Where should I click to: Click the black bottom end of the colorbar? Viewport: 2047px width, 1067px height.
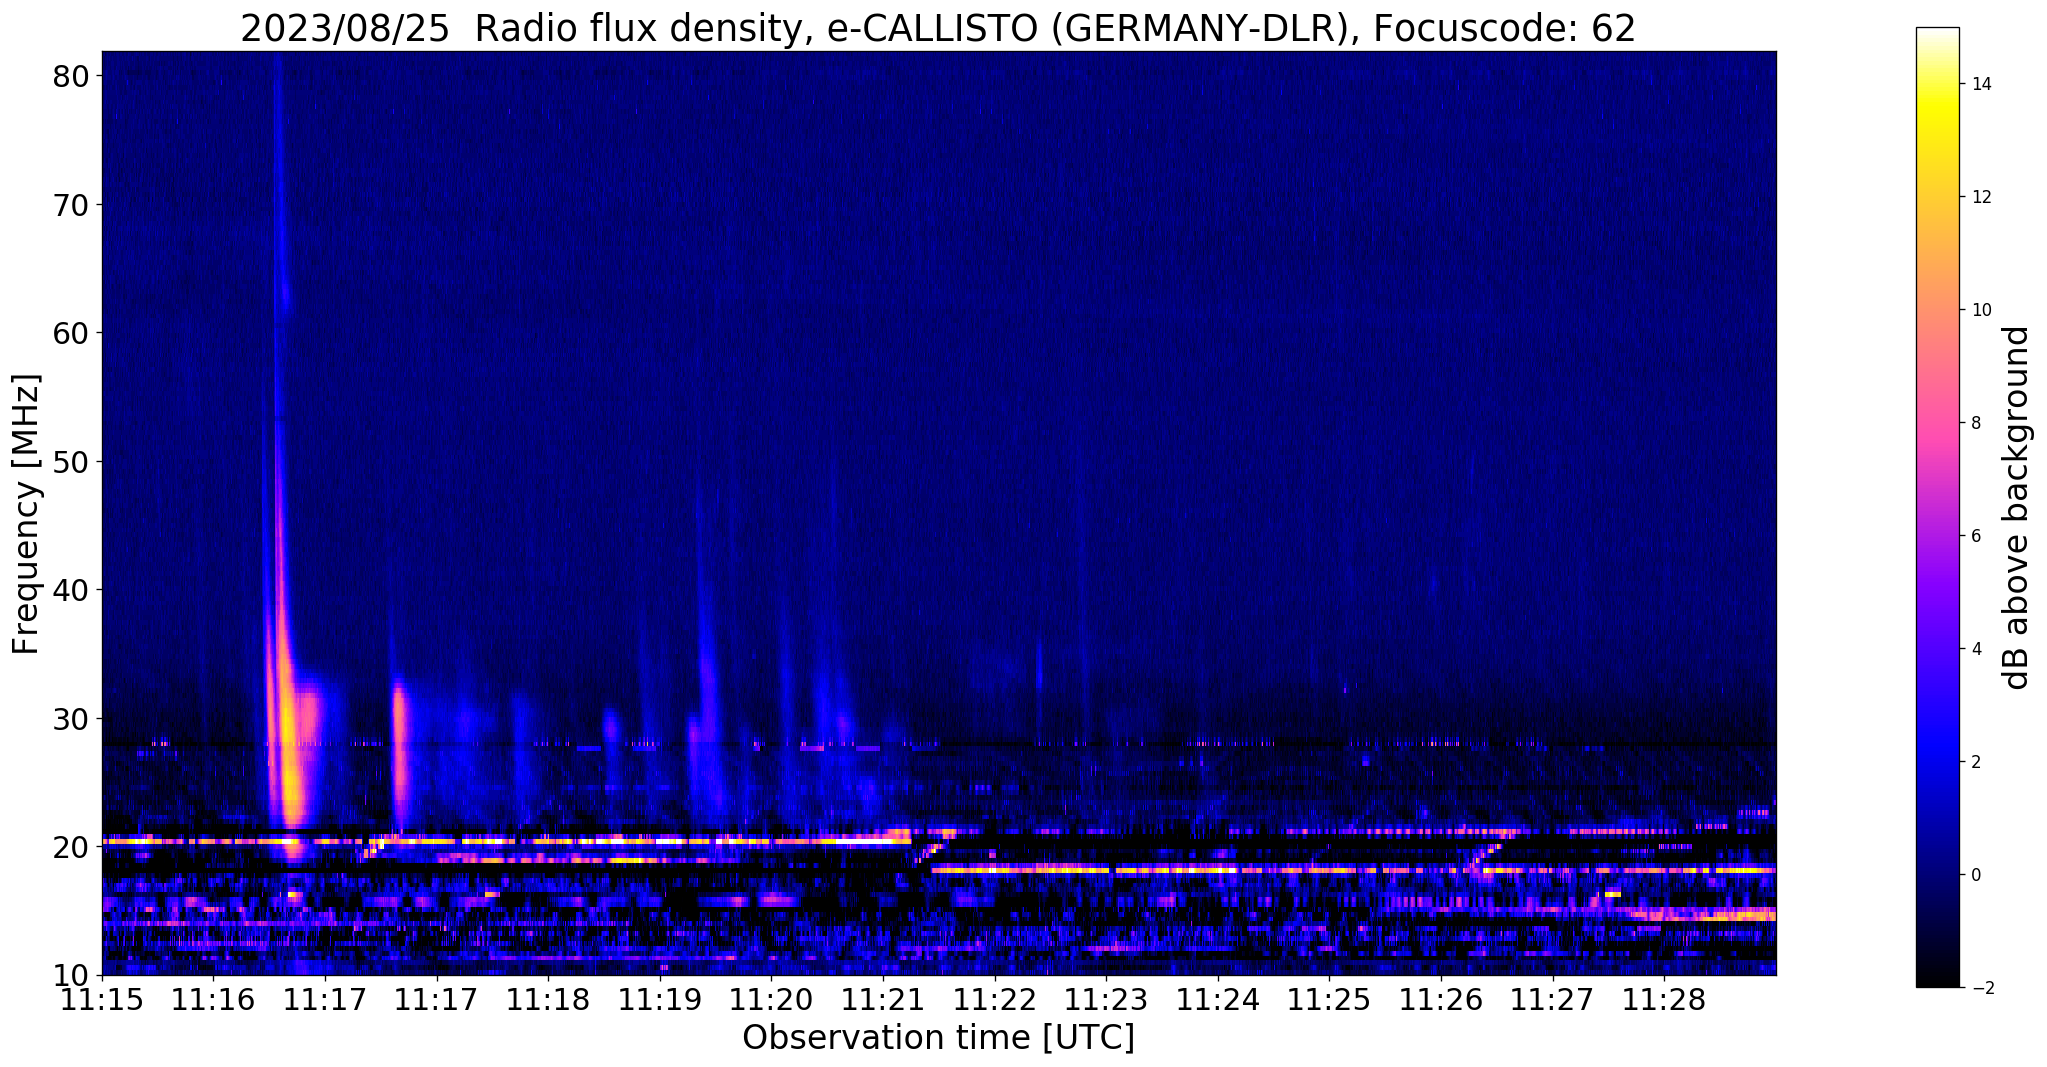1937,970
